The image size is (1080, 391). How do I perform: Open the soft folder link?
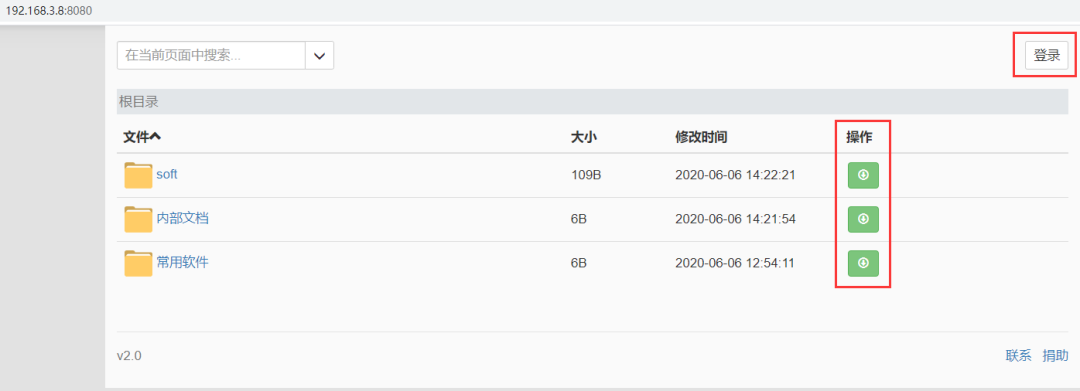pos(167,175)
